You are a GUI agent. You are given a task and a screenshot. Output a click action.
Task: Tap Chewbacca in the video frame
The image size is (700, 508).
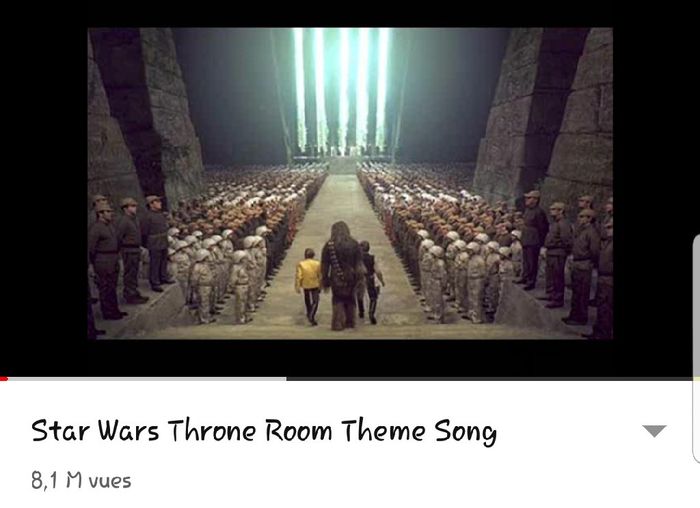(342, 275)
